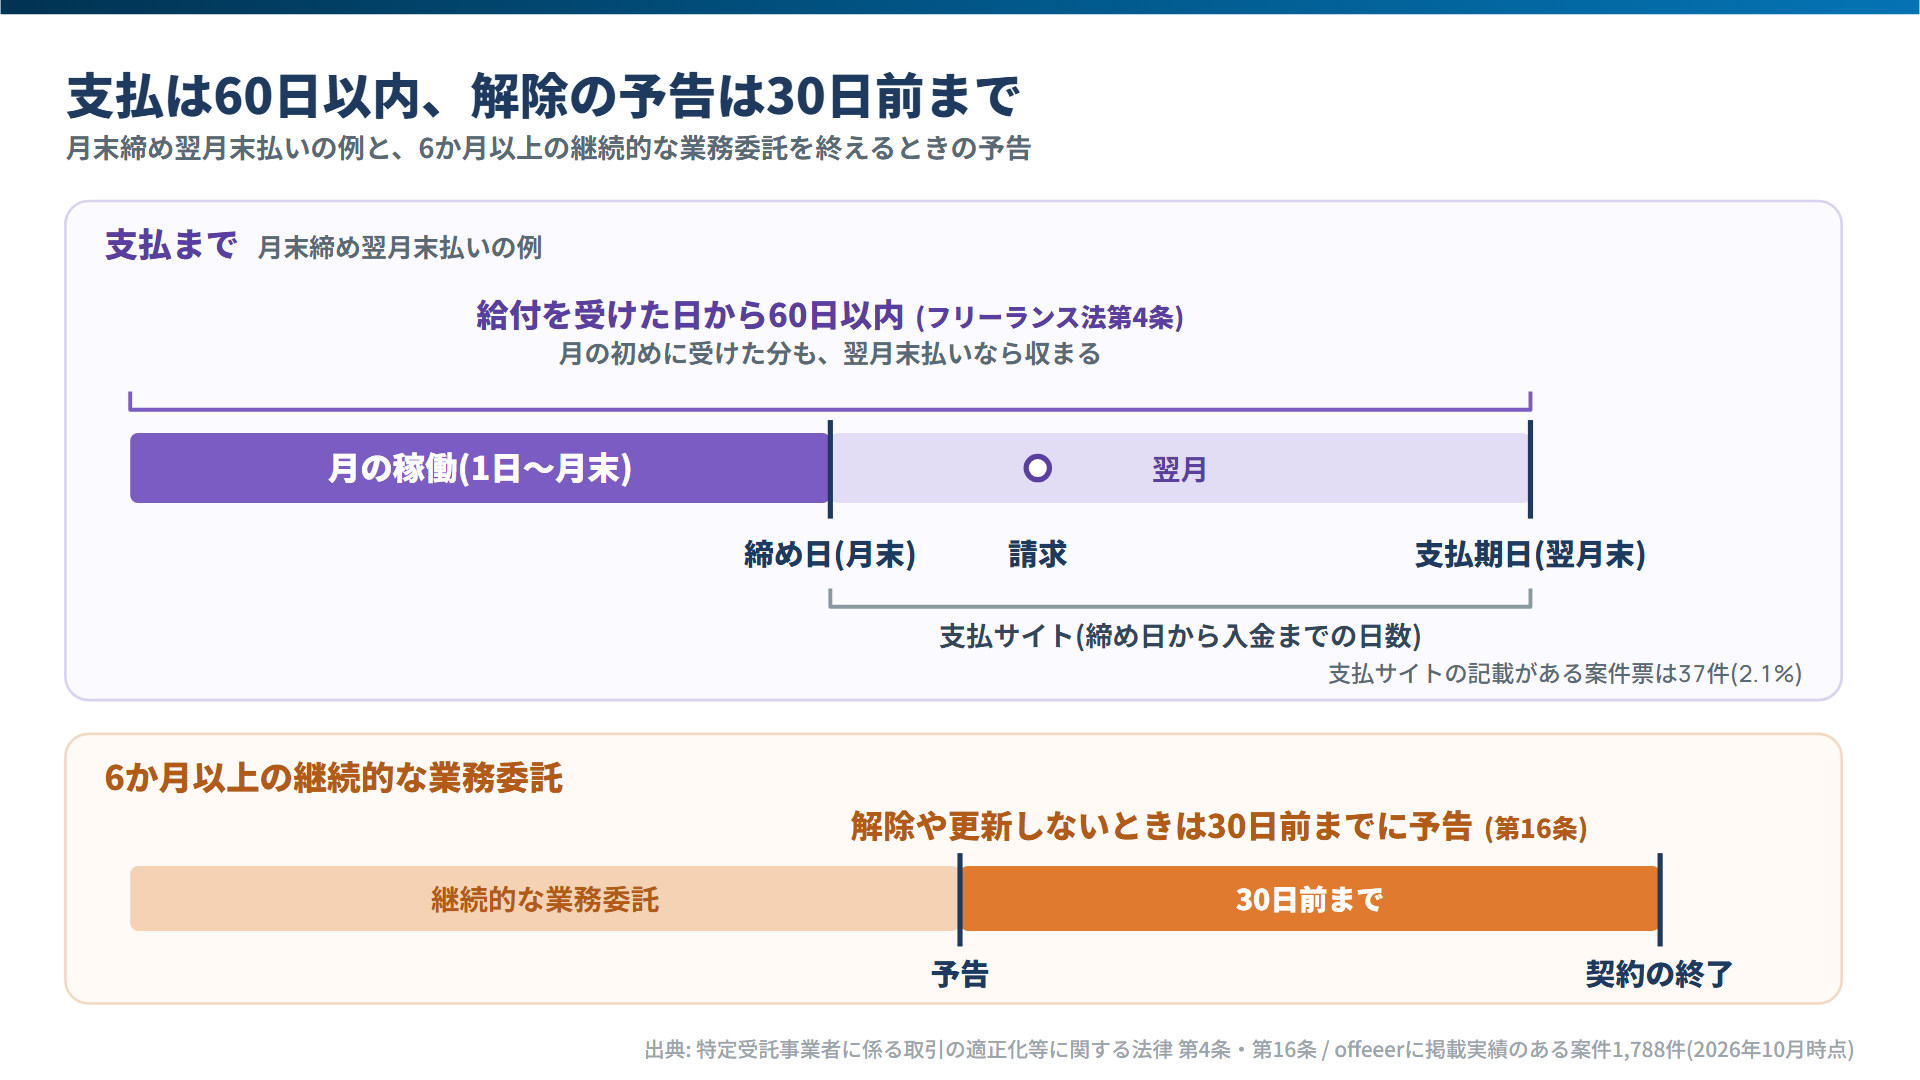
Task: Click the light orange bar 継続的な業務委託
Action: (545, 899)
